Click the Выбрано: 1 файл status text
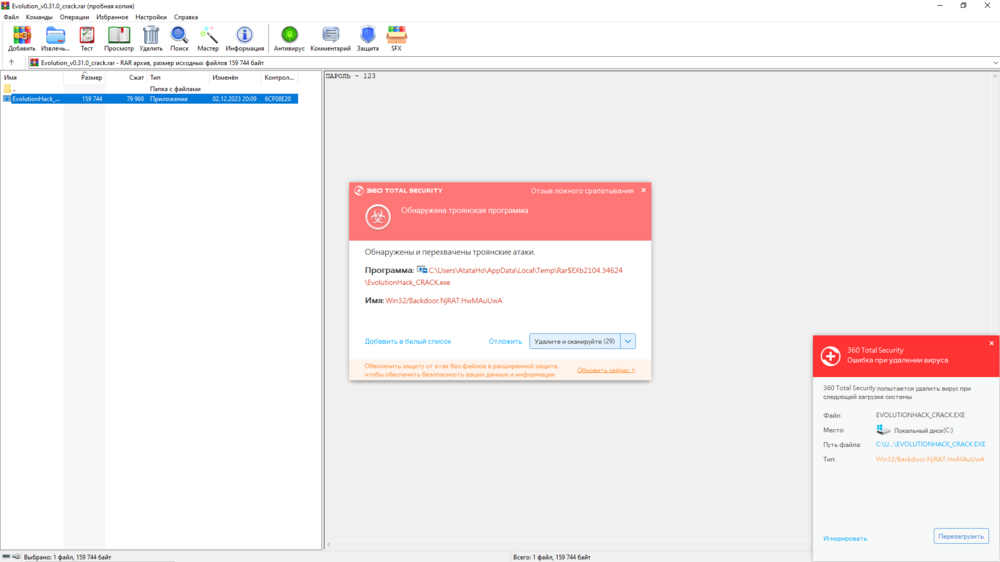 pos(68,557)
